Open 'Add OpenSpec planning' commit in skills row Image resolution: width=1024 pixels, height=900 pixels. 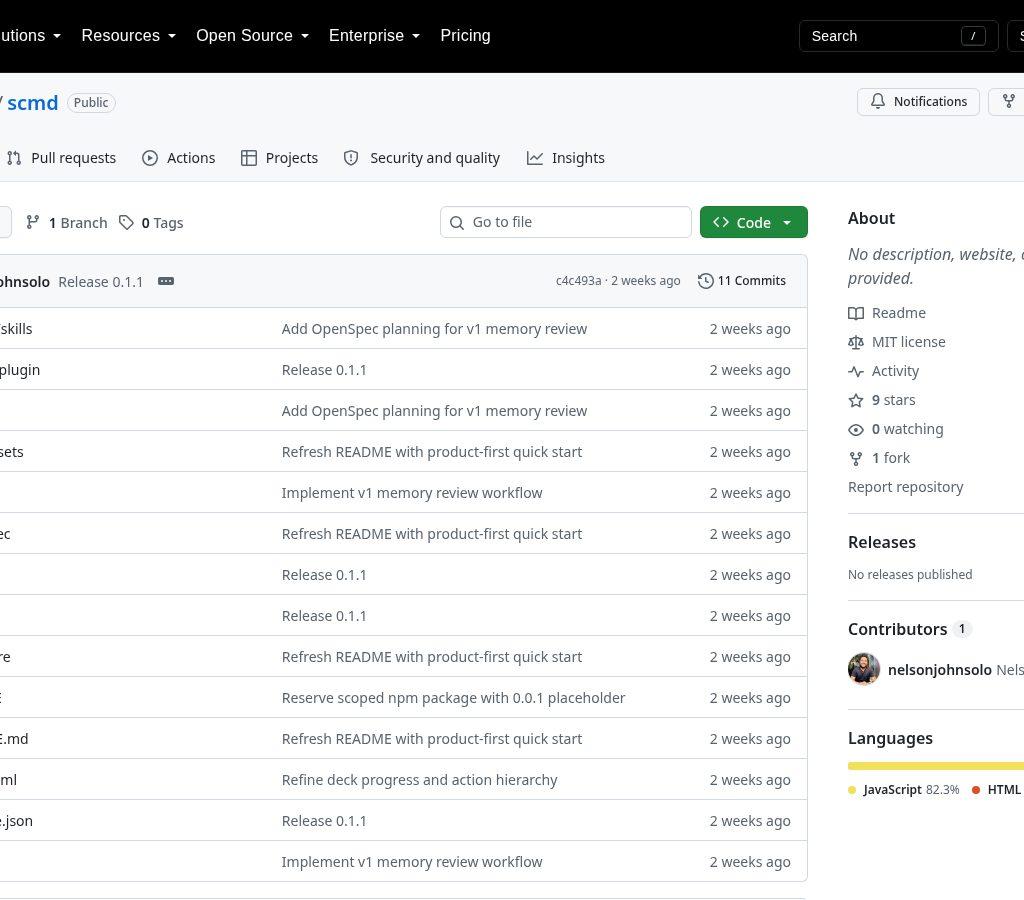[434, 329]
